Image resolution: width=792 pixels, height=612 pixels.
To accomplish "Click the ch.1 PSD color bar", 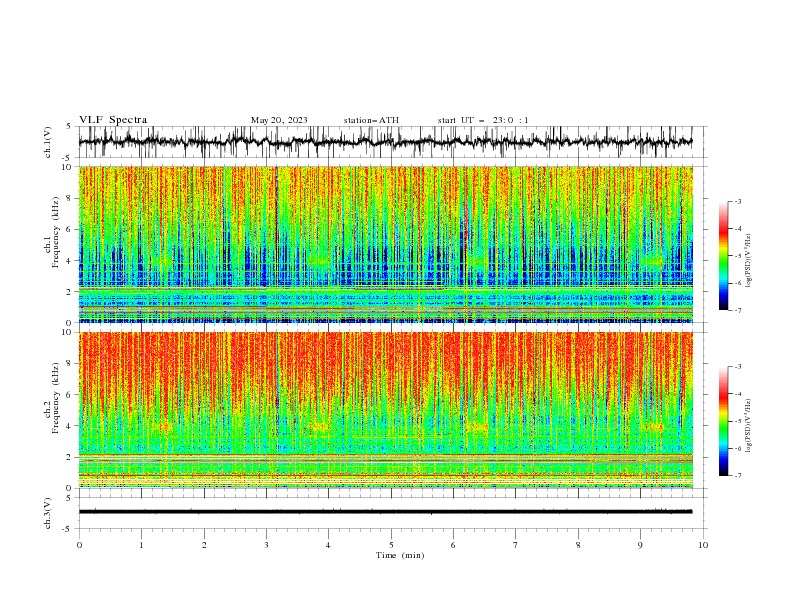I will pyautogui.click(x=724, y=256).
